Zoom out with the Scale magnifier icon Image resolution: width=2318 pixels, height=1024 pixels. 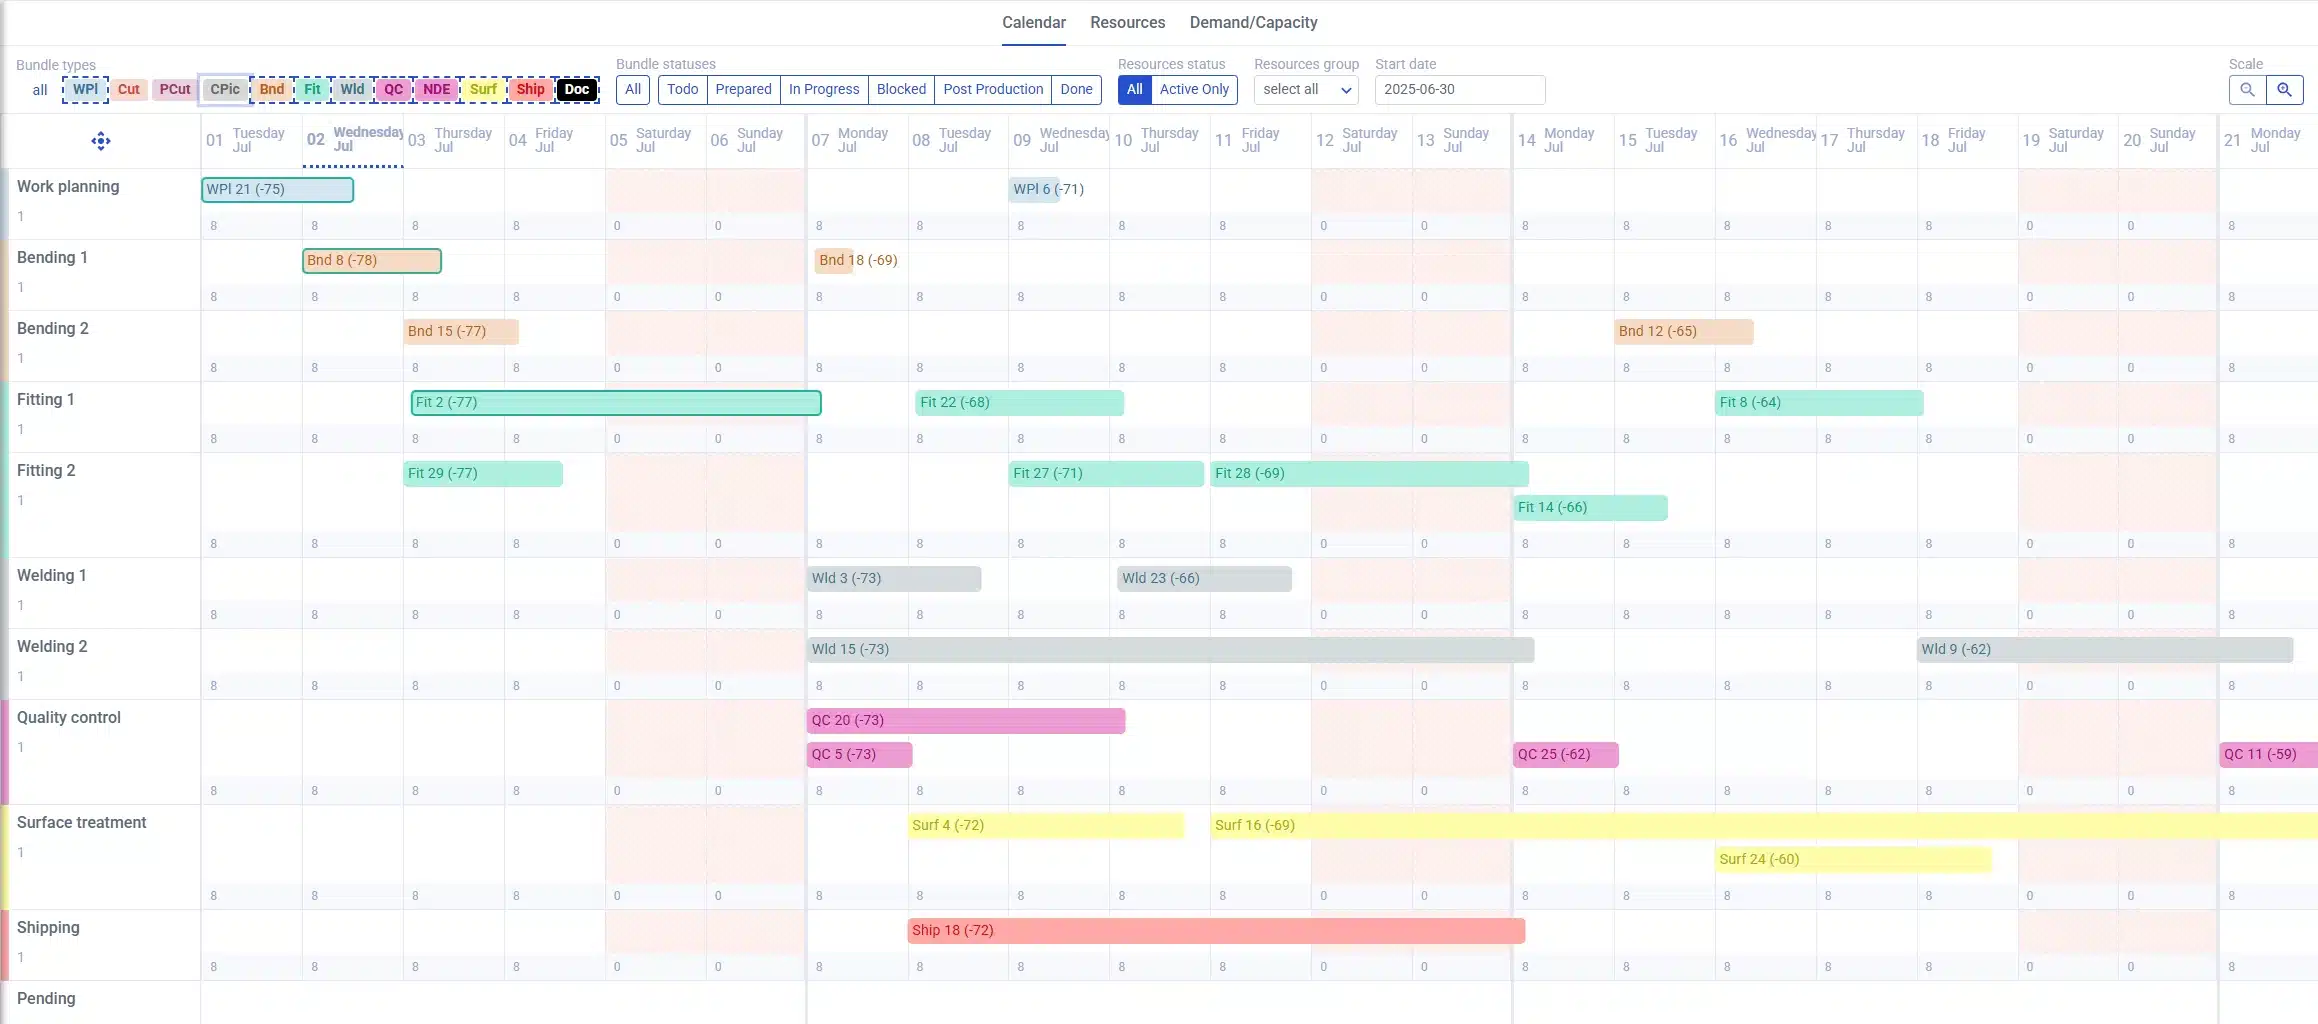click(2247, 90)
